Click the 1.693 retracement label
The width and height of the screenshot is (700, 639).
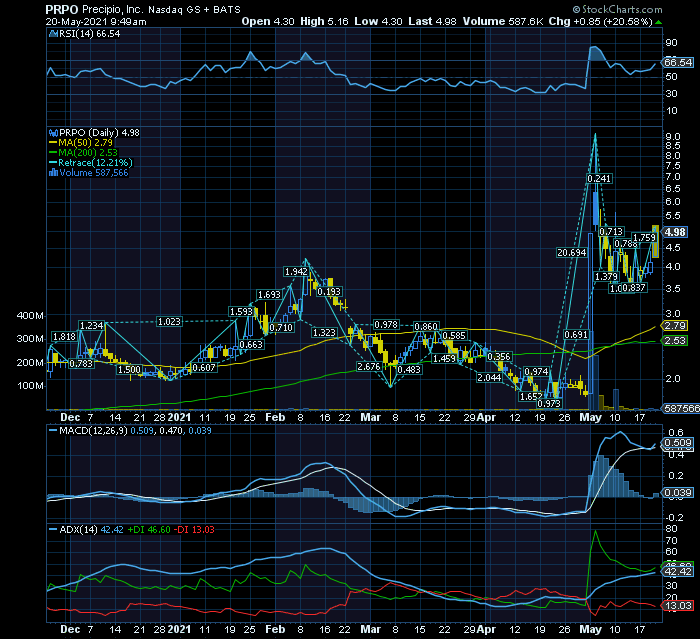point(269,295)
